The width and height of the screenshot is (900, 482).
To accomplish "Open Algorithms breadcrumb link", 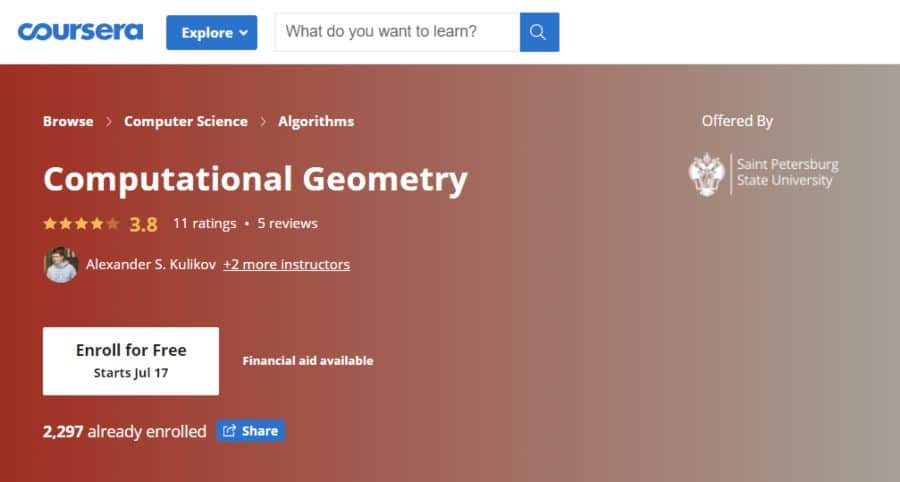I will (x=316, y=121).
